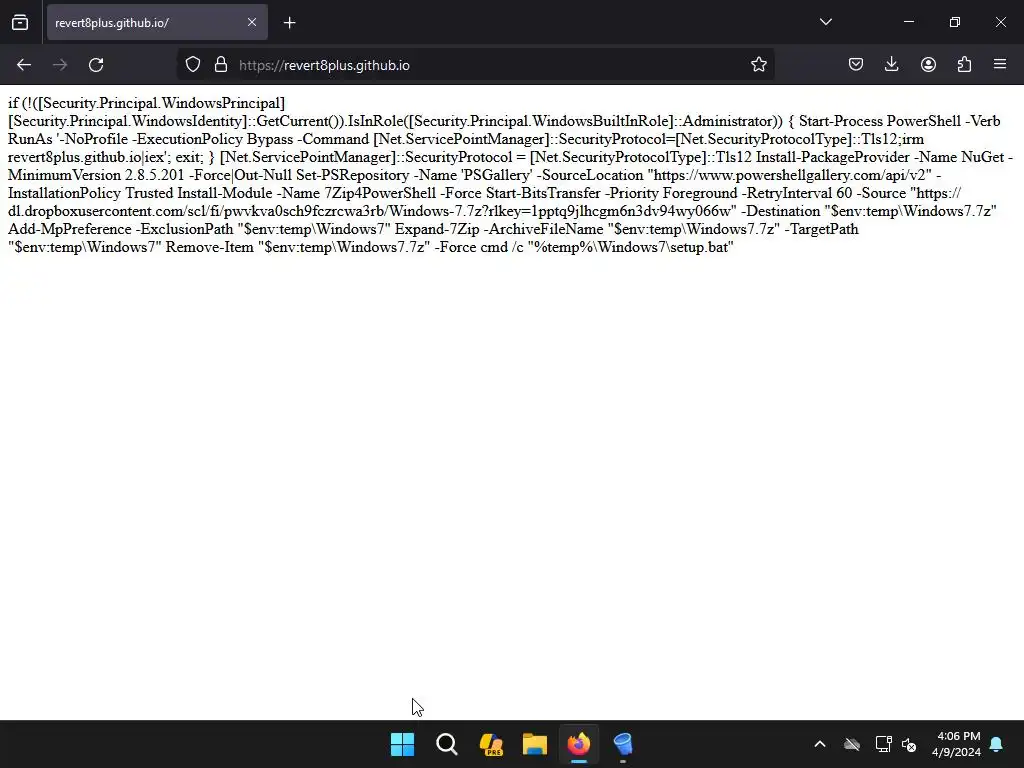The width and height of the screenshot is (1024, 768).
Task: Click the cloud sync tray icon
Action: (x=852, y=744)
